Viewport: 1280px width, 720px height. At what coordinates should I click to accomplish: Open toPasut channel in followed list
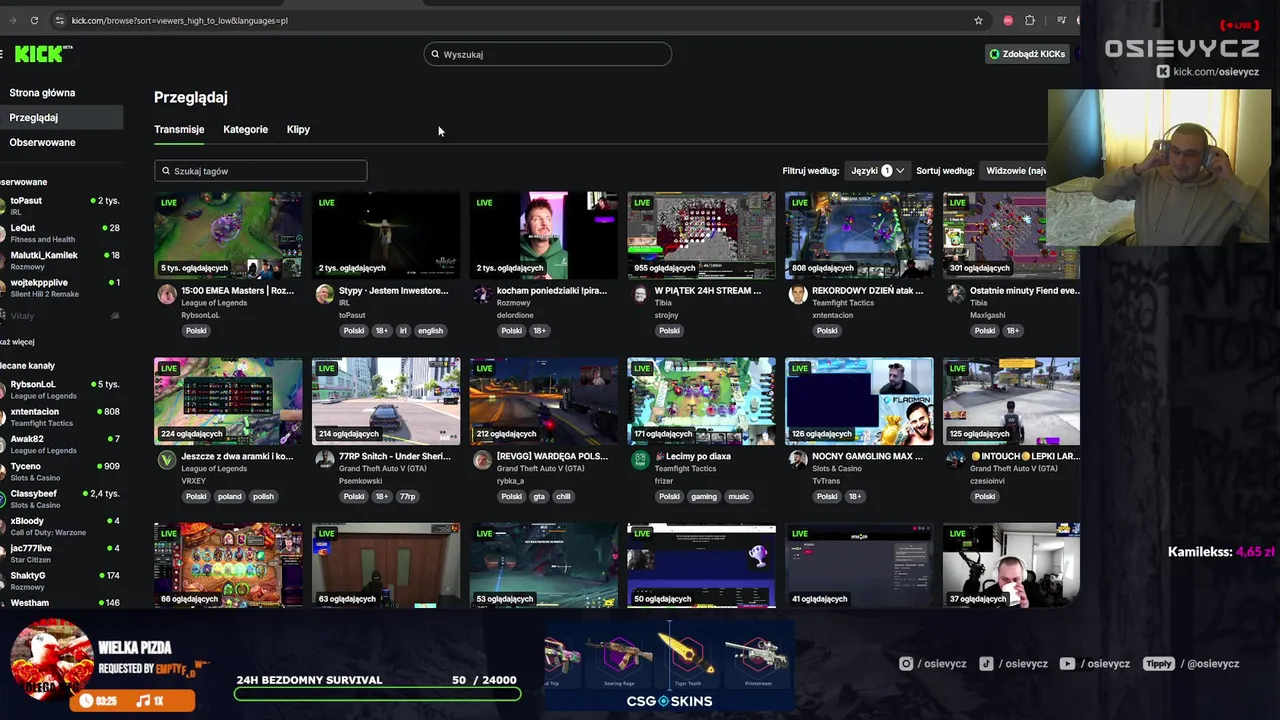[x=60, y=205]
